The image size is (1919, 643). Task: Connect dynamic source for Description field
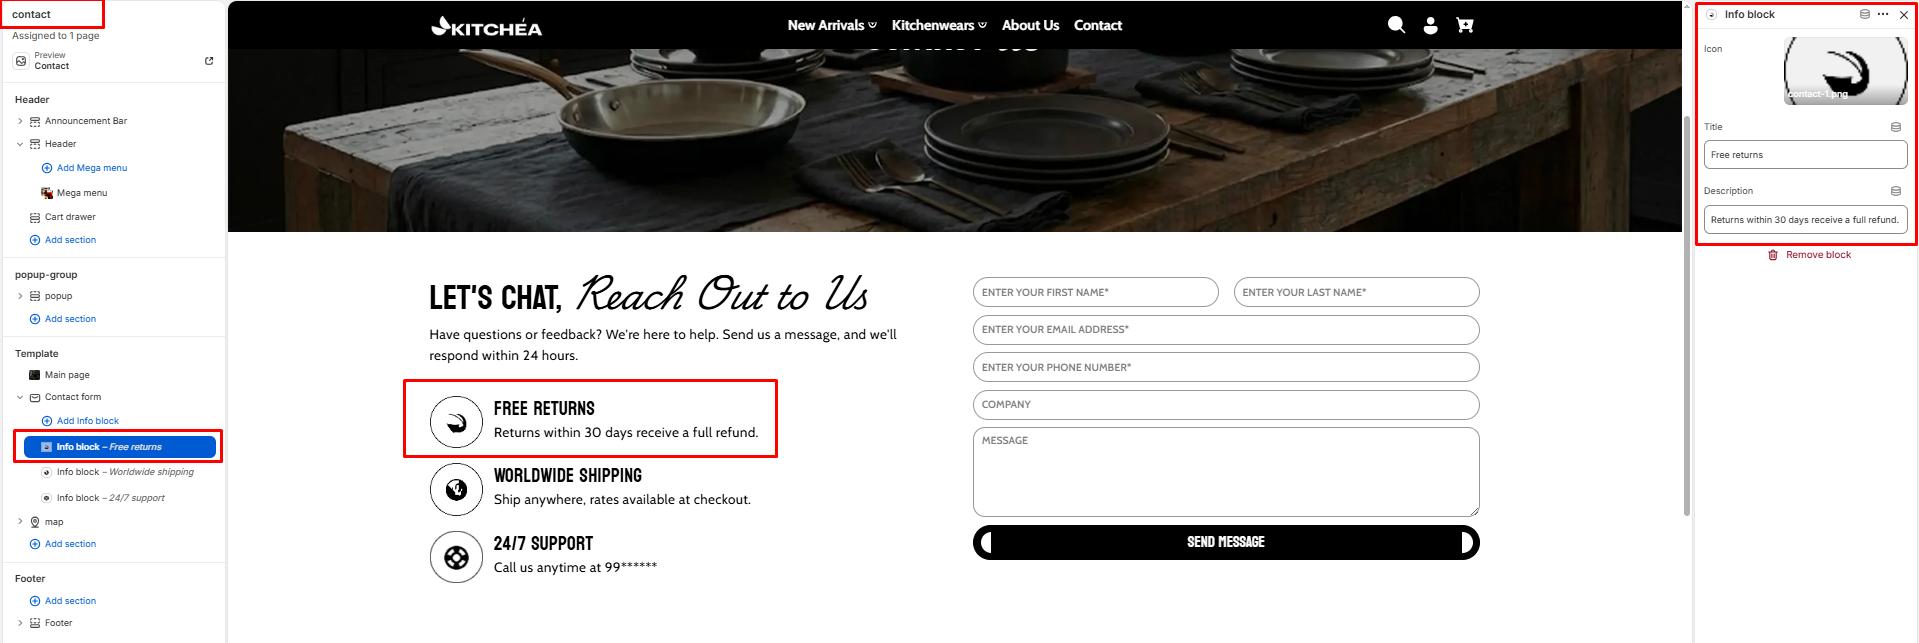pyautogui.click(x=1895, y=191)
